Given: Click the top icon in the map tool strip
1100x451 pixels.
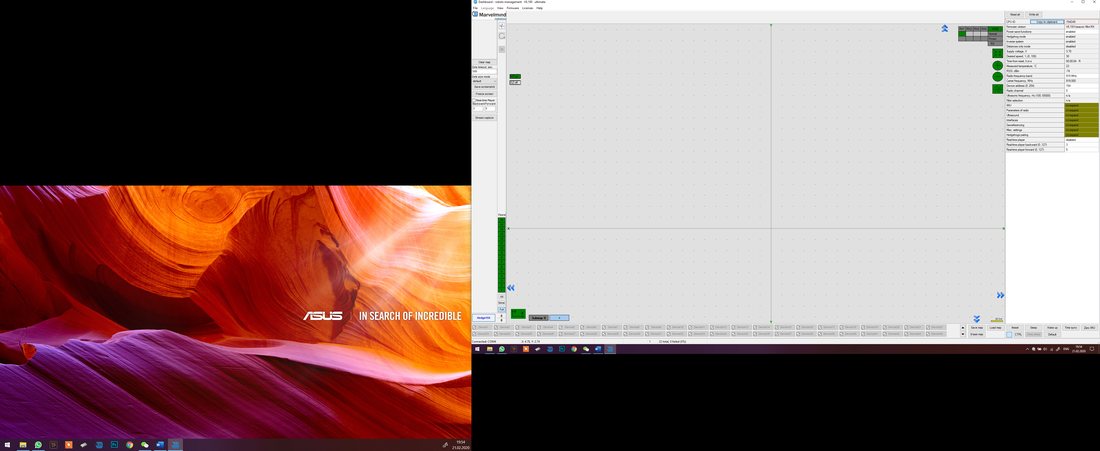Looking at the screenshot, I should (x=502, y=25).
